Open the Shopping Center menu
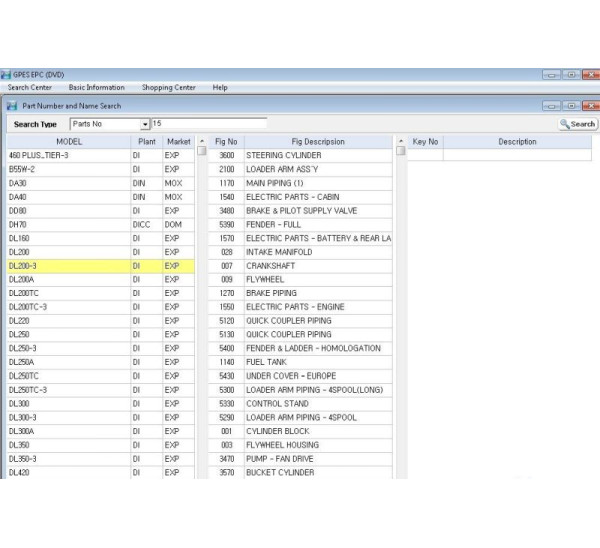 (x=168, y=88)
